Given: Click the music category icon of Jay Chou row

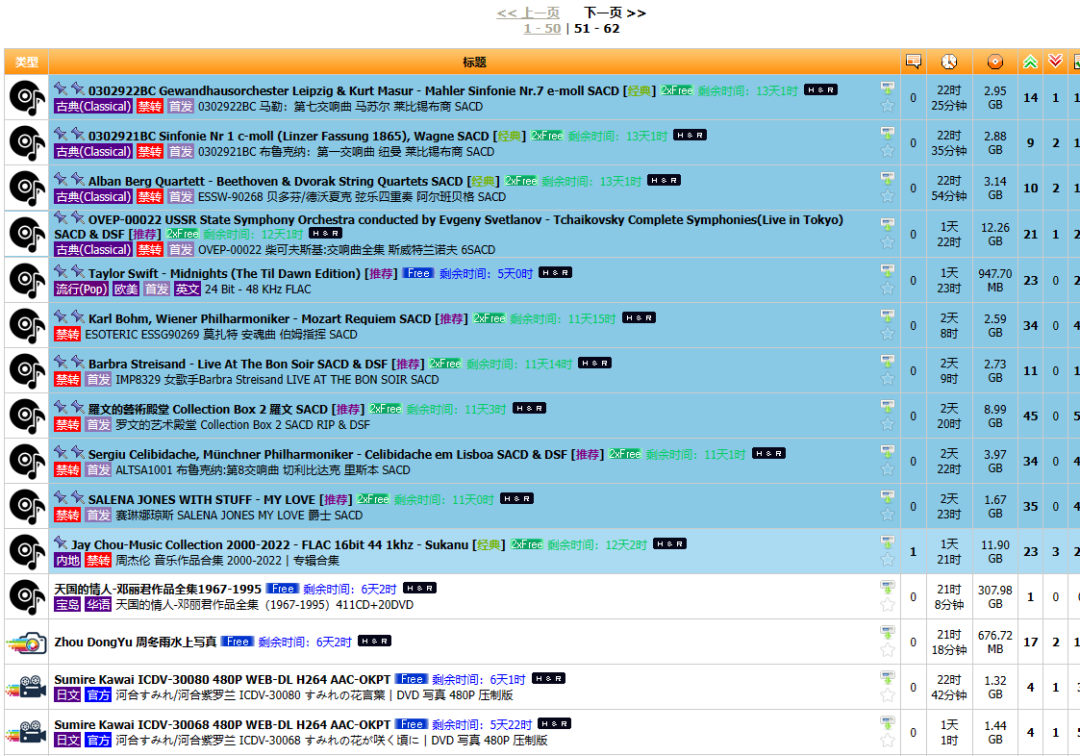Looking at the screenshot, I should coord(27,552).
